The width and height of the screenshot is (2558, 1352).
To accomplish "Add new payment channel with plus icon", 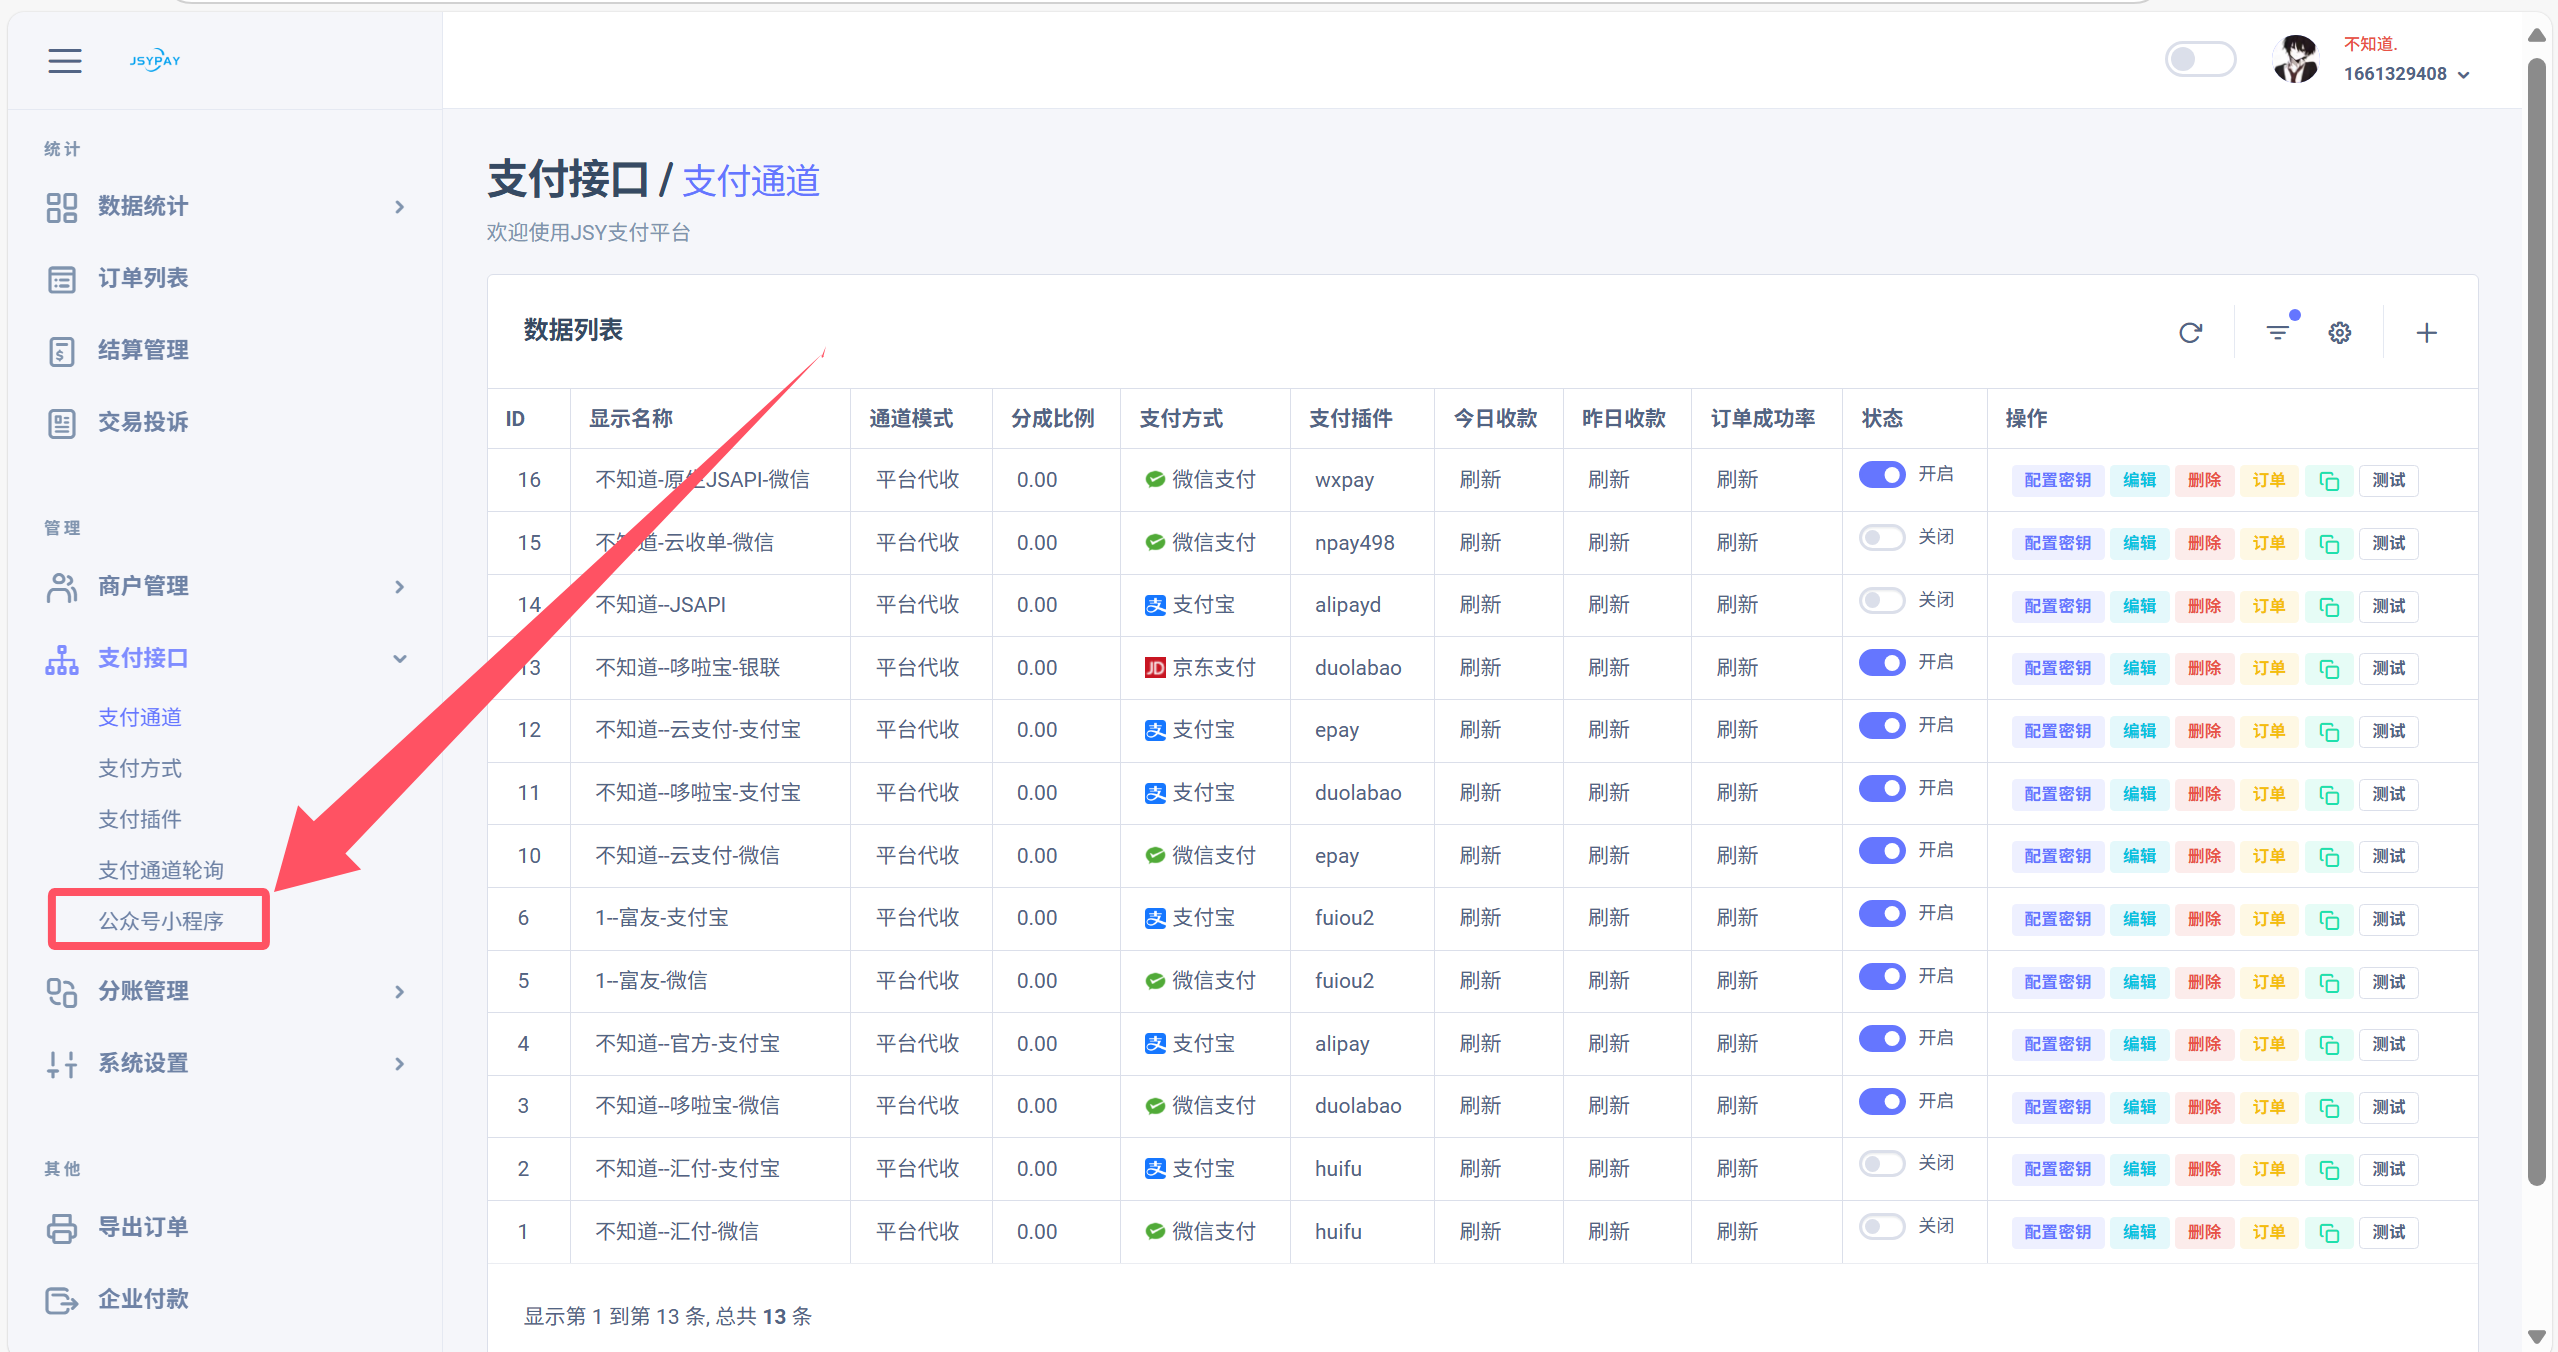I will (x=2426, y=333).
